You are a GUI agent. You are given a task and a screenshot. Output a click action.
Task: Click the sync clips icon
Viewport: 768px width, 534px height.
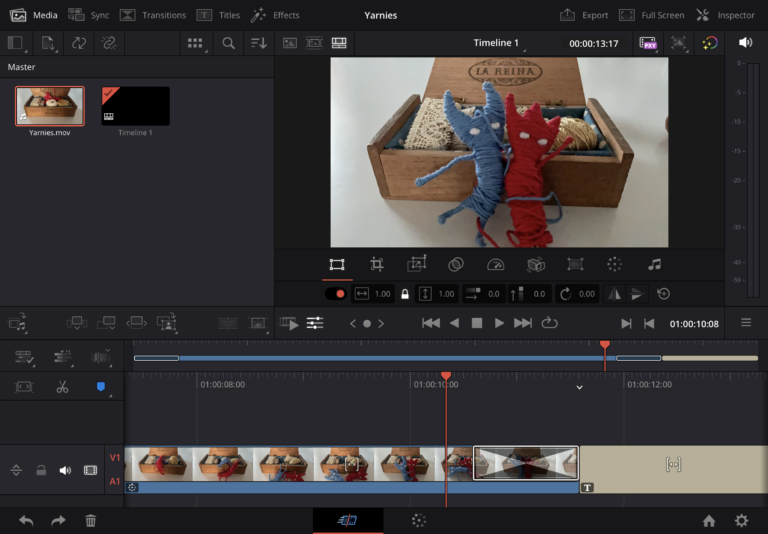(x=79, y=43)
